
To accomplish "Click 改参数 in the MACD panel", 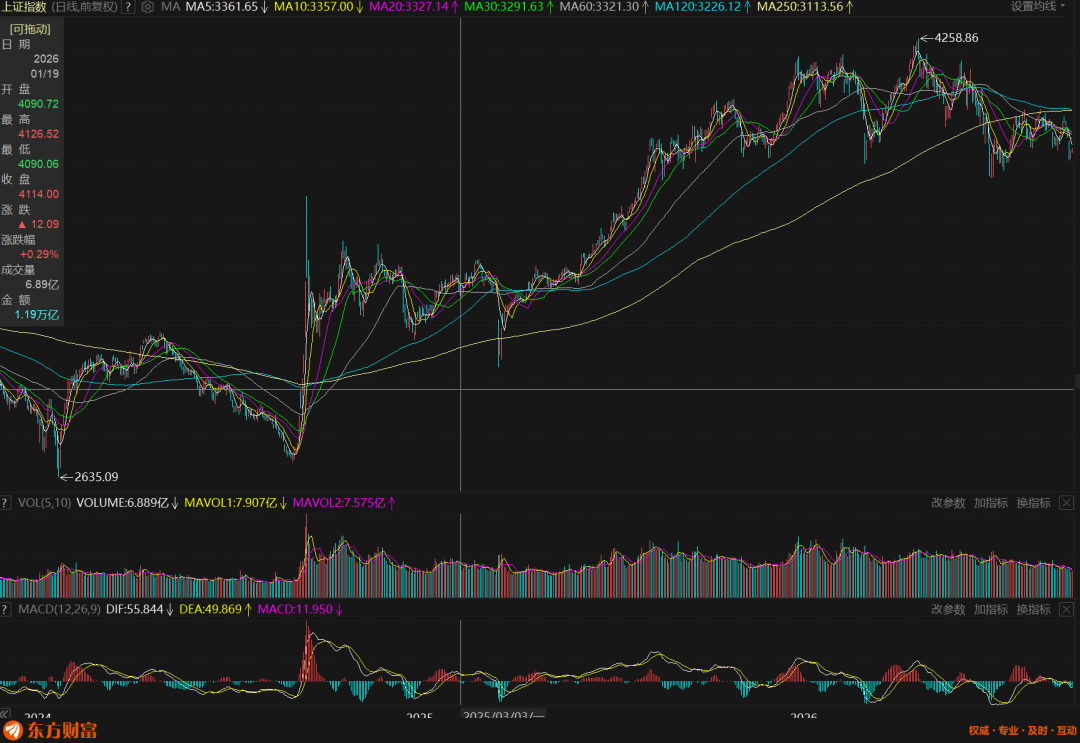I will tap(948, 609).
